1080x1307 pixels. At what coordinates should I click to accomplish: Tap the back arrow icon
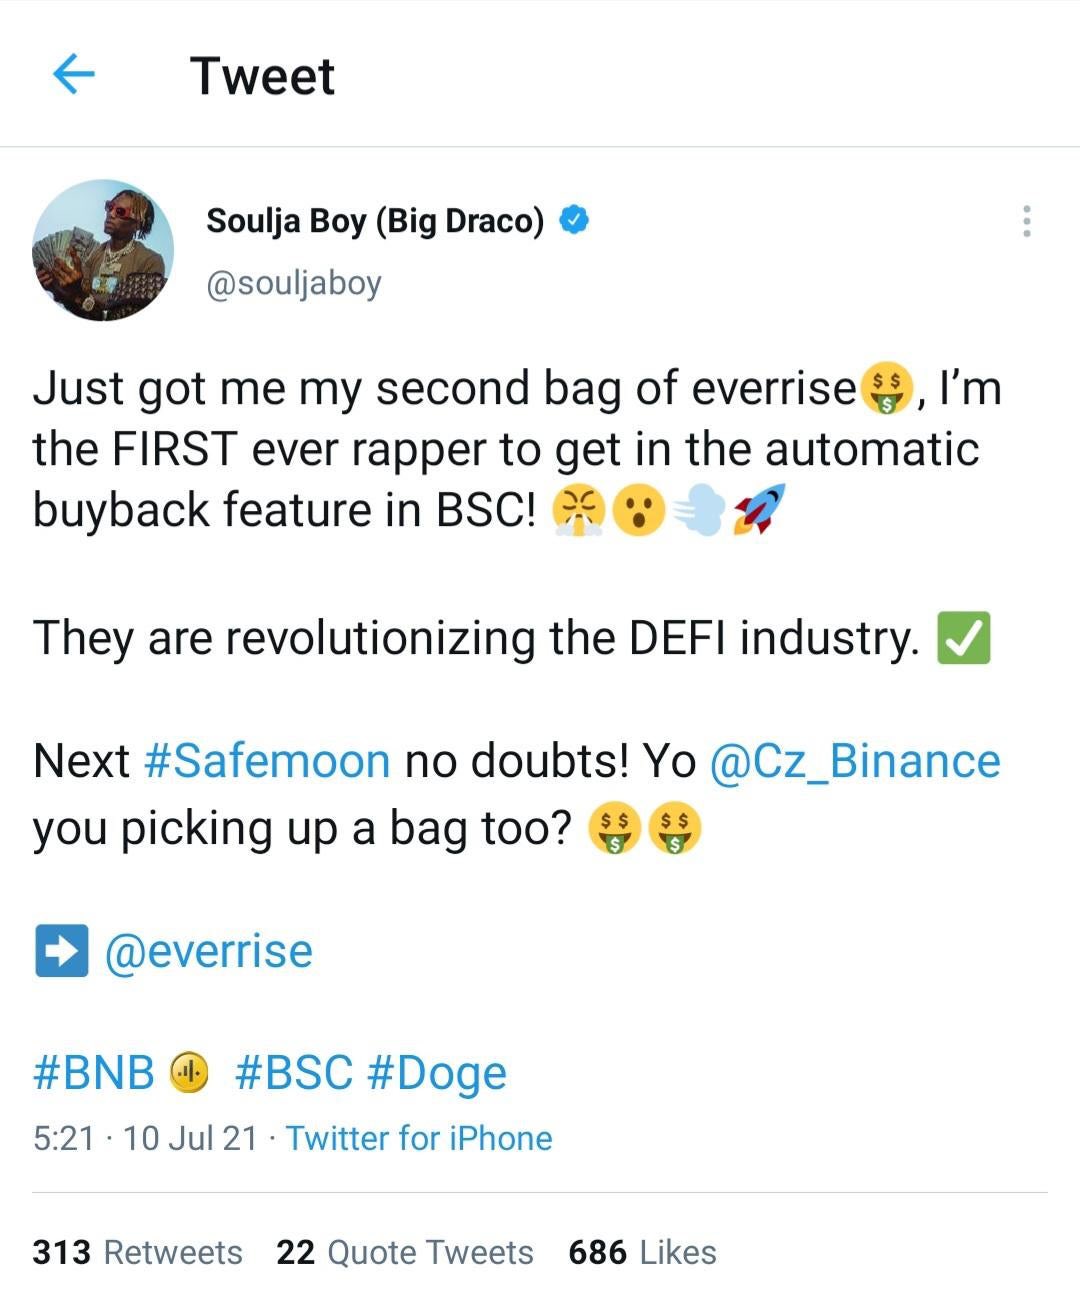(73, 74)
